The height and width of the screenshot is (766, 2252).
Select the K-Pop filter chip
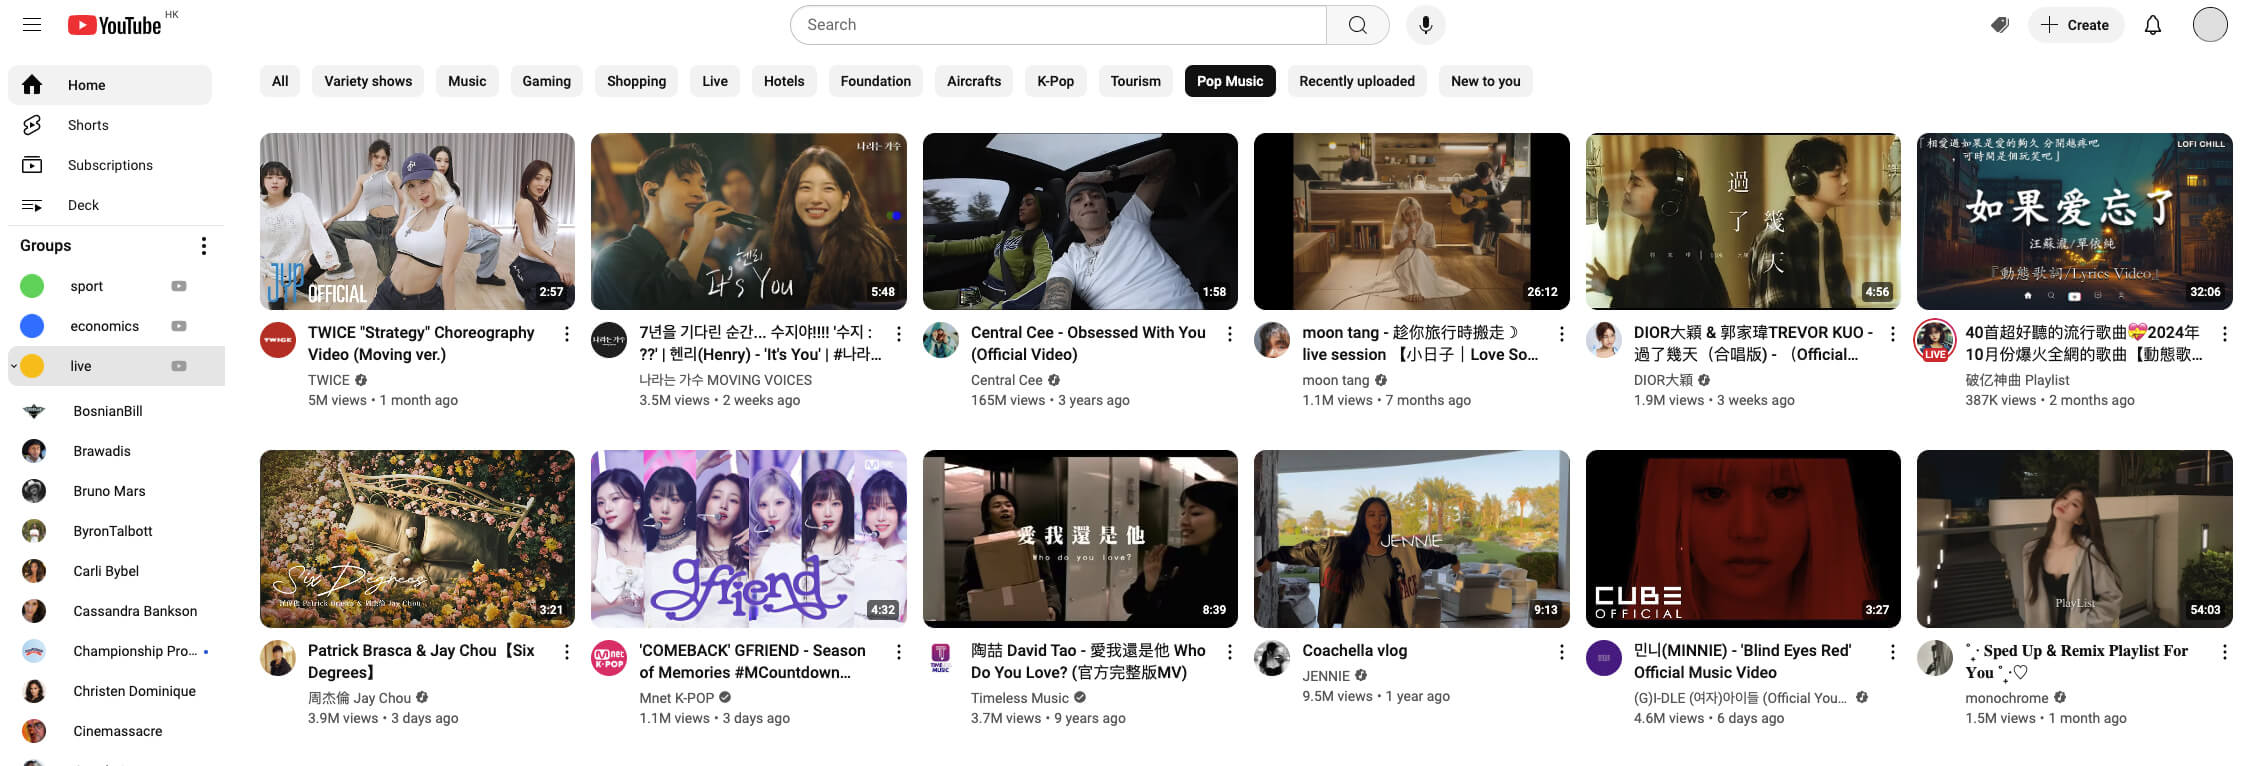coord(1055,81)
